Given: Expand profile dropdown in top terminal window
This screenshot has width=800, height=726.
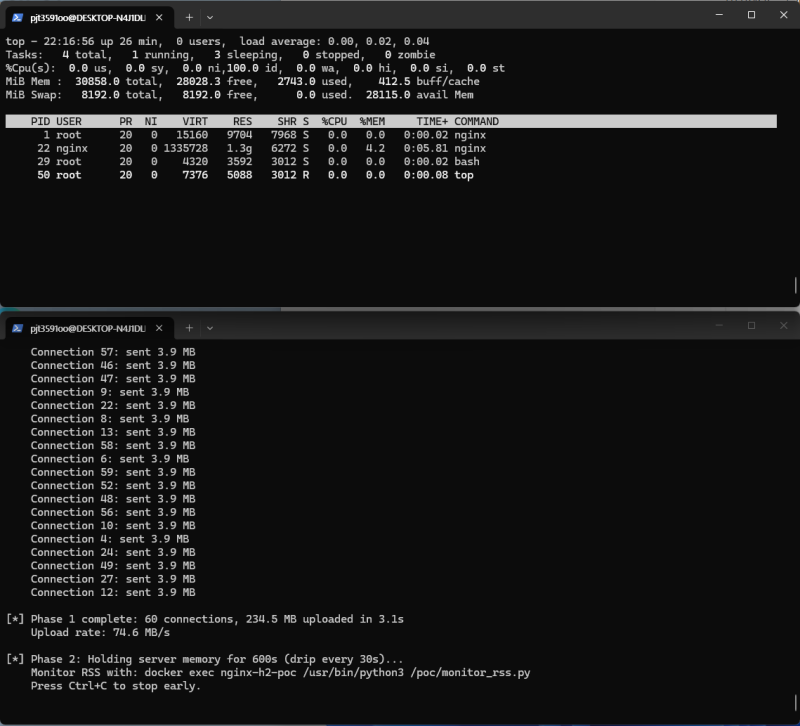Looking at the screenshot, I should click(x=210, y=17).
